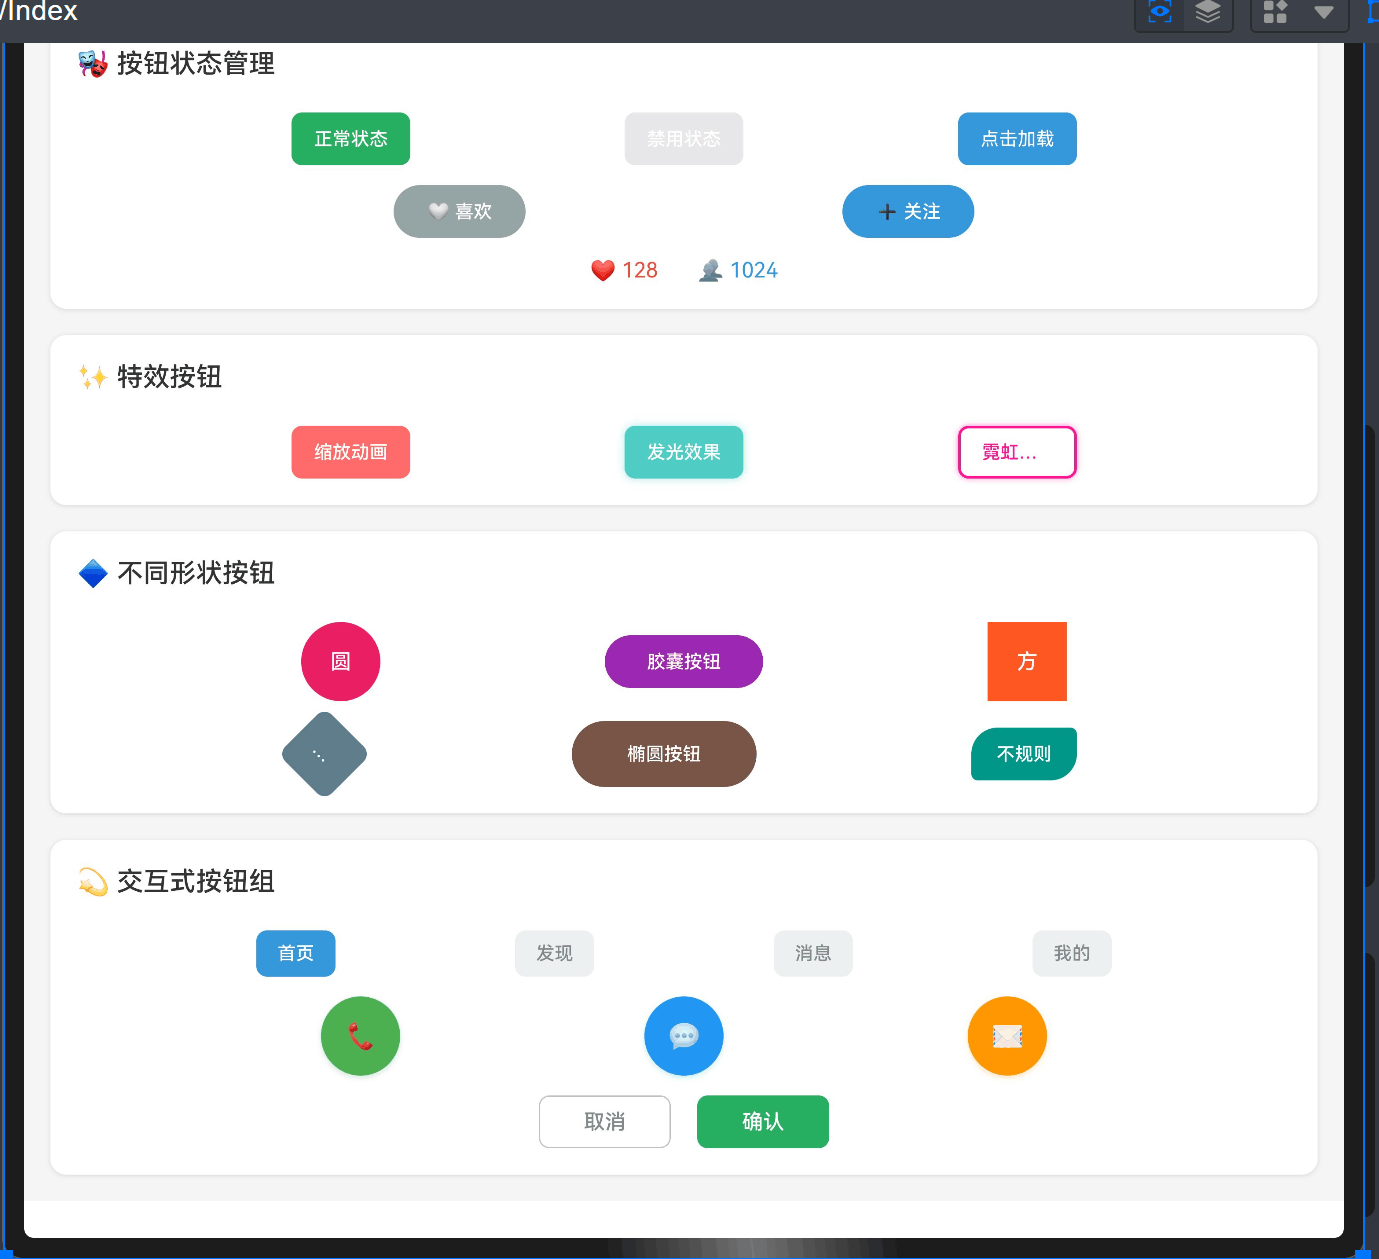Toggle the 关注 follow button
Image resolution: width=1379 pixels, height=1259 pixels.
[x=908, y=211]
